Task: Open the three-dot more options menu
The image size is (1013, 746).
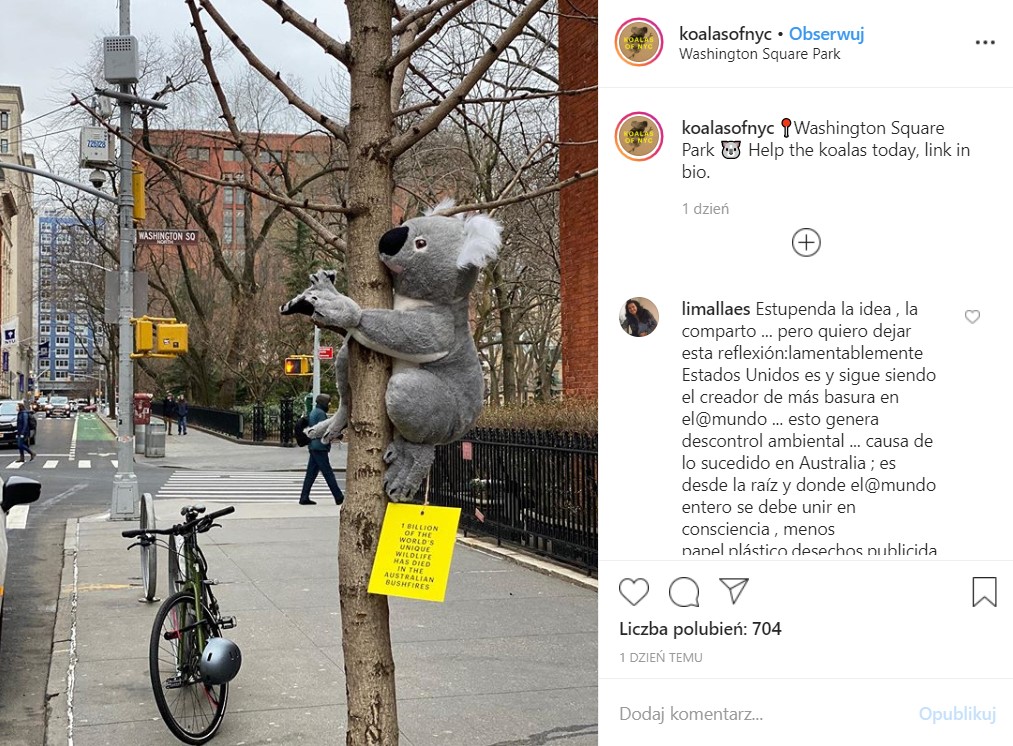Action: point(985,43)
